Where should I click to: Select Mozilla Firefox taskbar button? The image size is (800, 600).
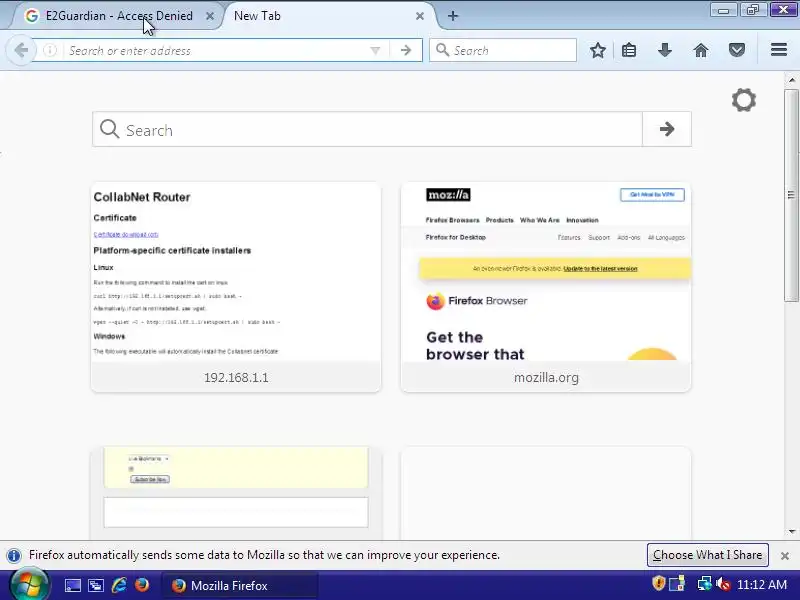coord(240,585)
